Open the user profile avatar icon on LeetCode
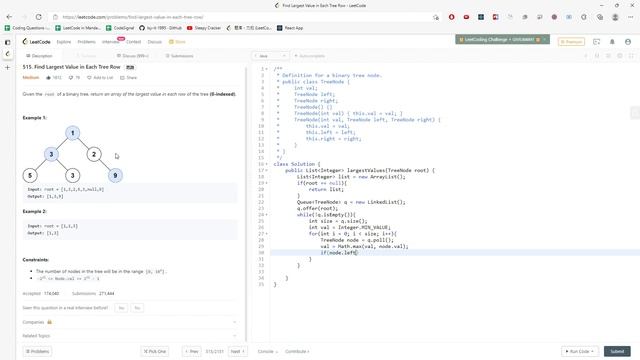Viewport: 640px width, 360px height. pyautogui.click(x=628, y=42)
